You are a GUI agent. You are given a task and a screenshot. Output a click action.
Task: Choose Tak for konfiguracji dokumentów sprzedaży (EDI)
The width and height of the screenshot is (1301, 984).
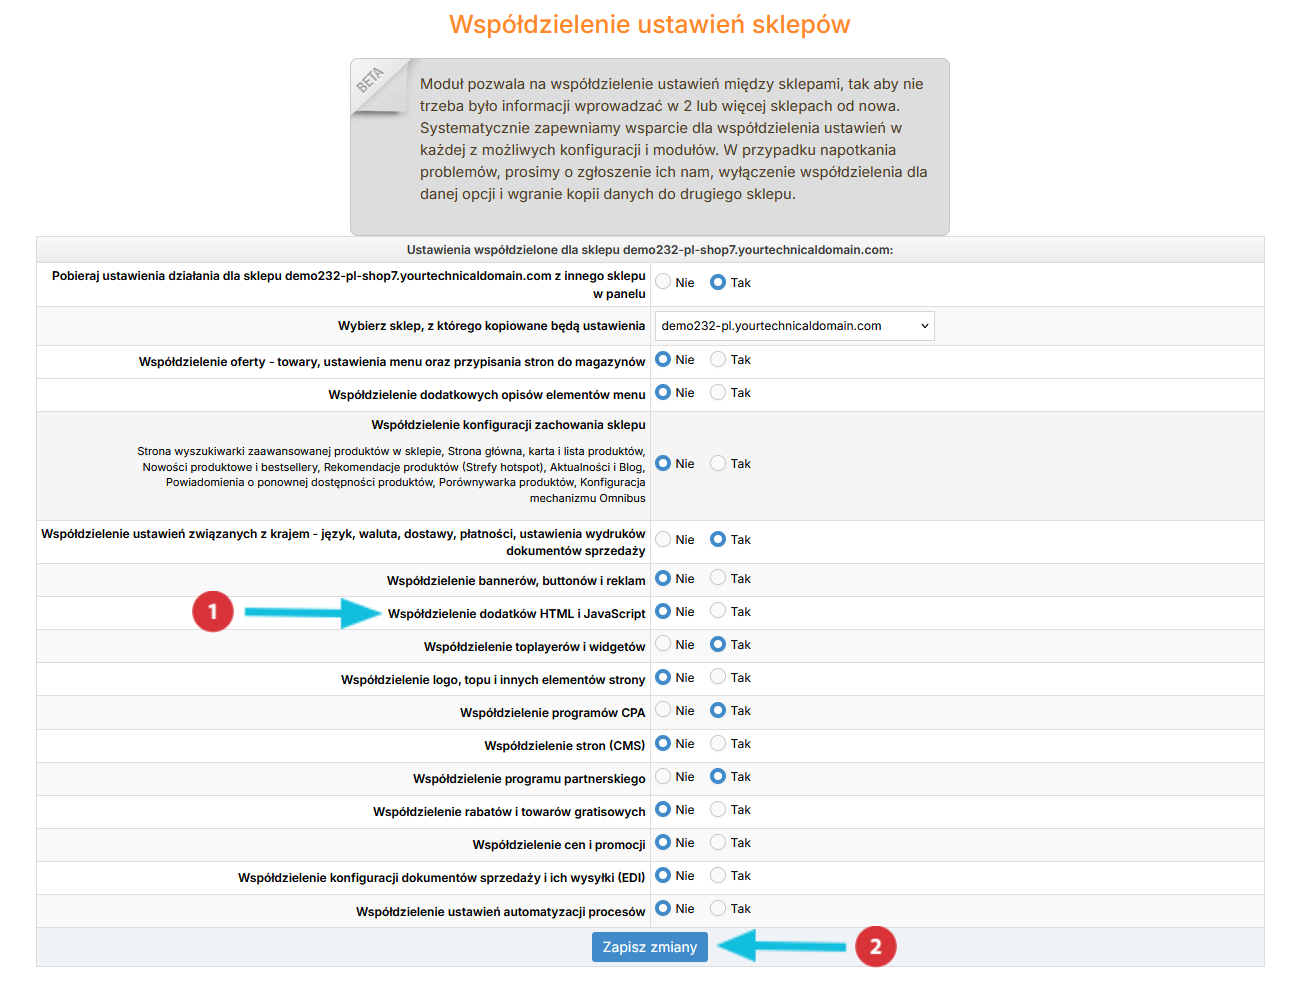click(718, 875)
